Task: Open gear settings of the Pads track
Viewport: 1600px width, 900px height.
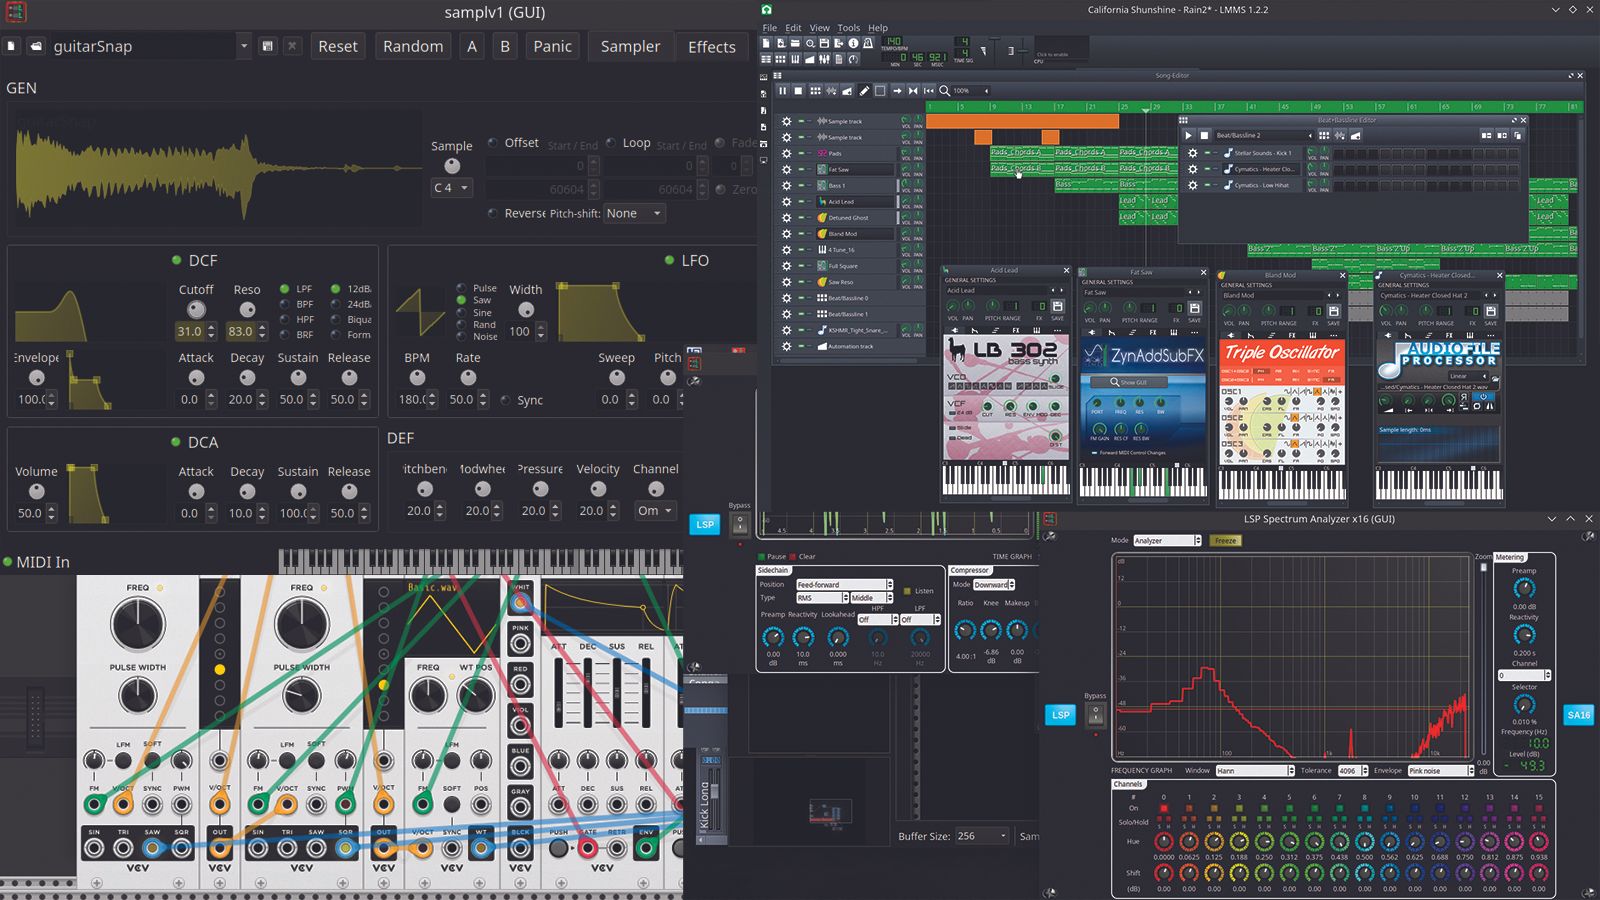Action: 786,153
